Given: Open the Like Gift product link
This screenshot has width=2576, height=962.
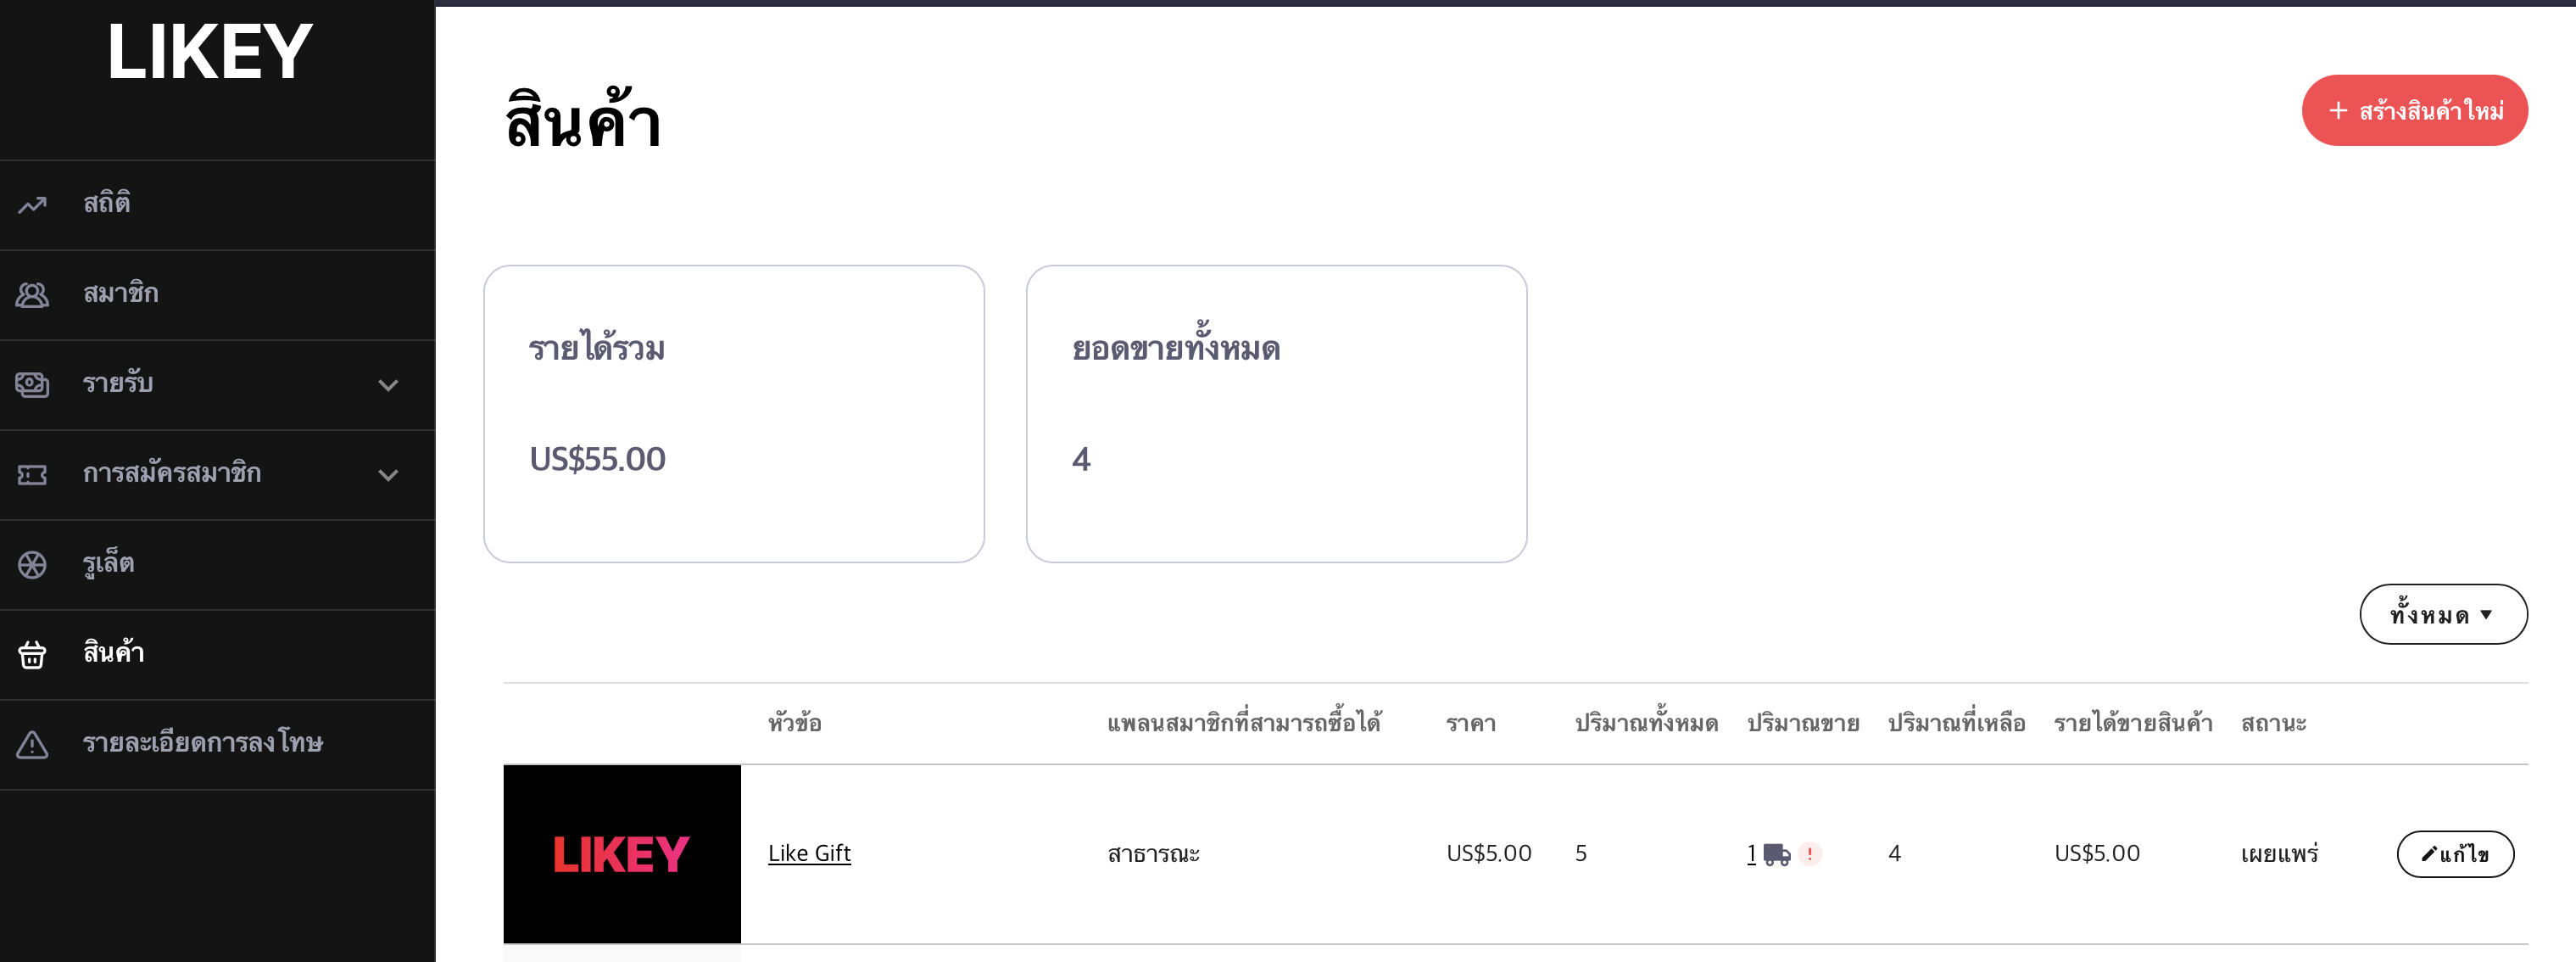Looking at the screenshot, I should point(809,853).
